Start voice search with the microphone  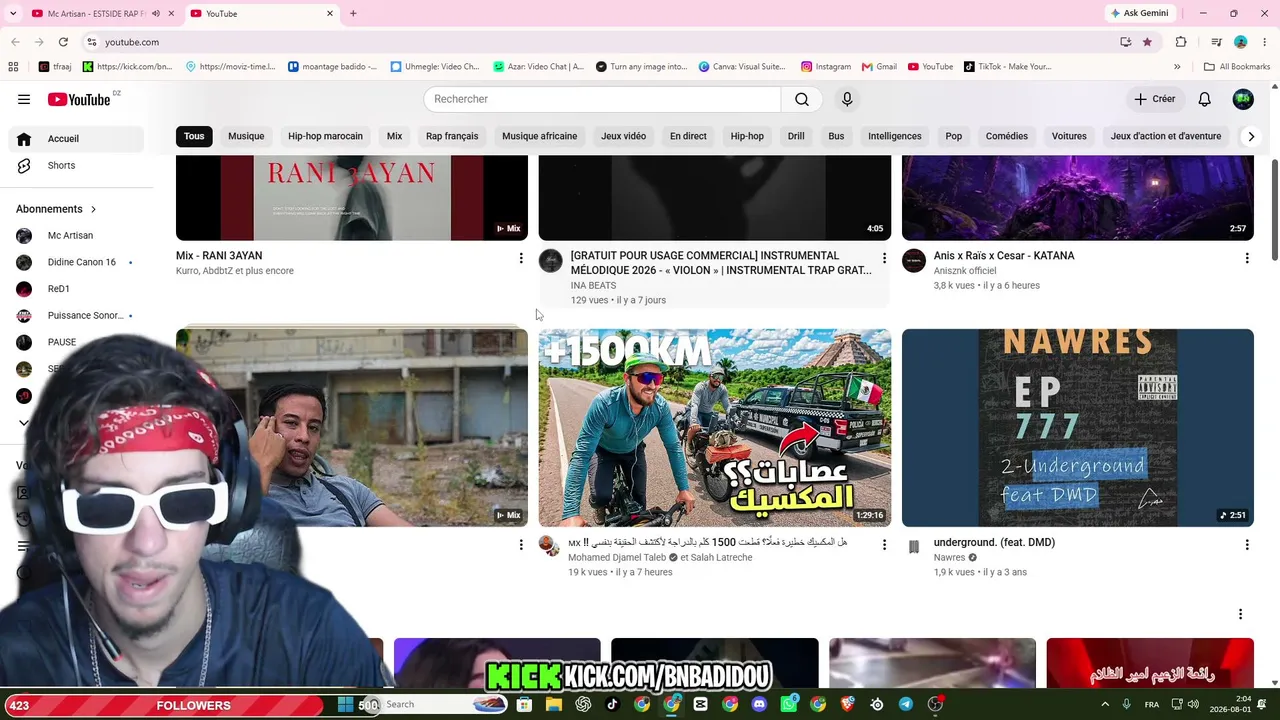point(847,99)
